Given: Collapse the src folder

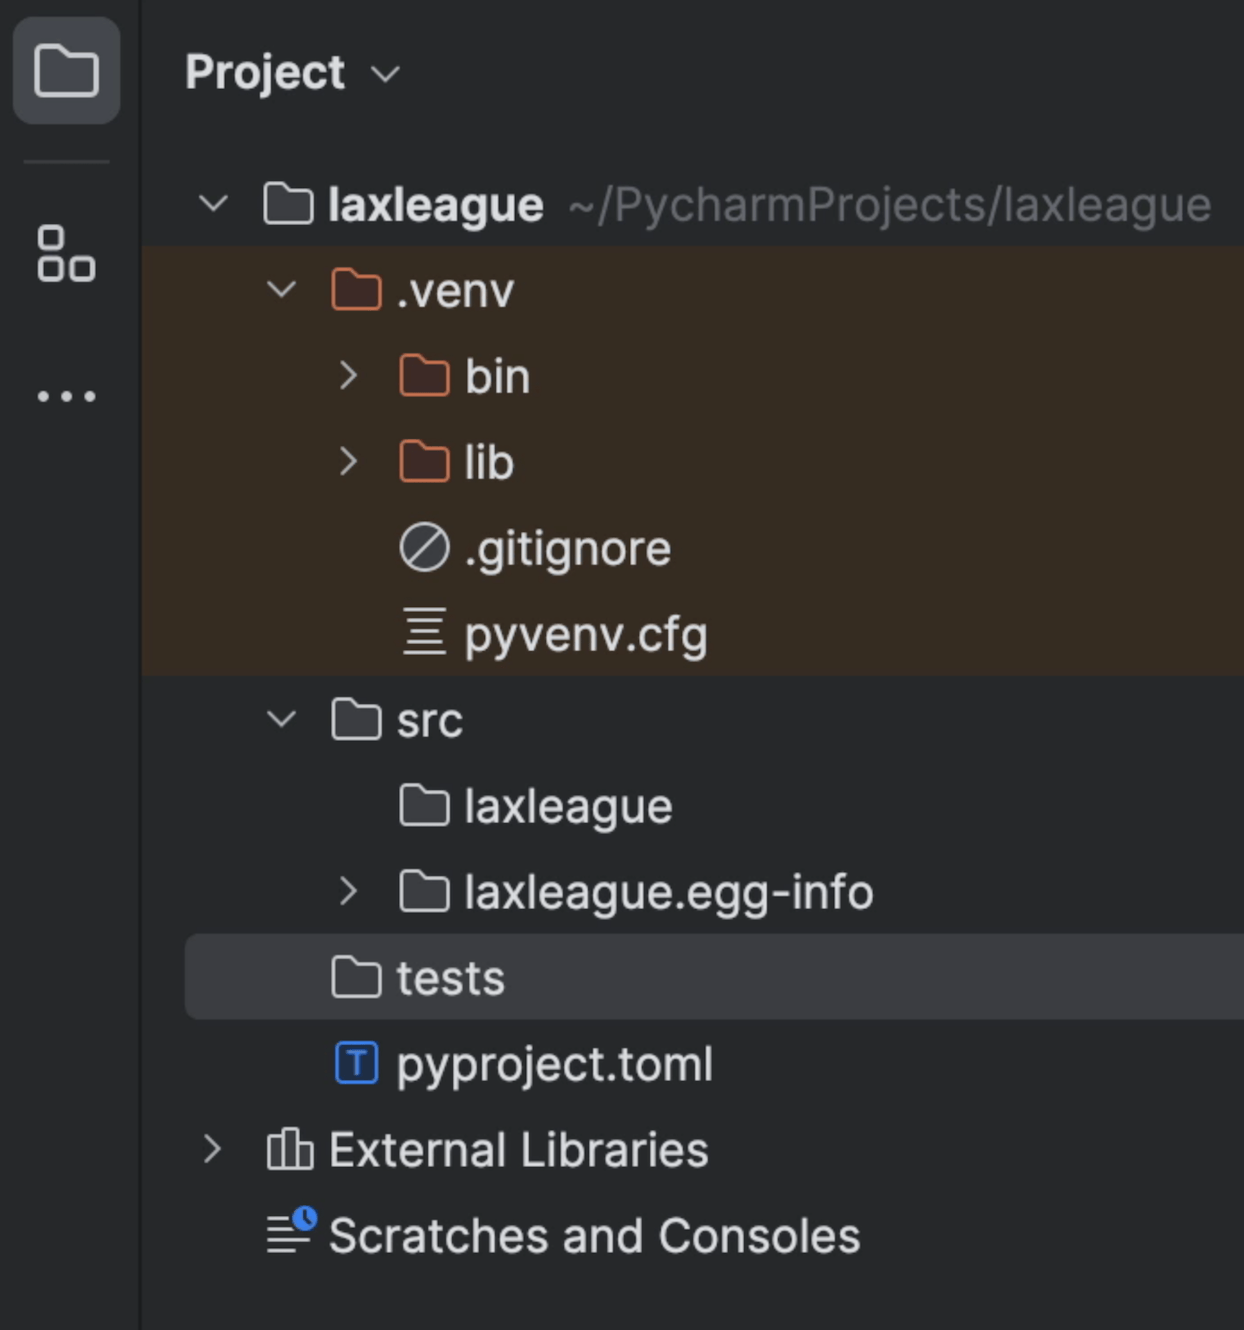Looking at the screenshot, I should click(282, 719).
